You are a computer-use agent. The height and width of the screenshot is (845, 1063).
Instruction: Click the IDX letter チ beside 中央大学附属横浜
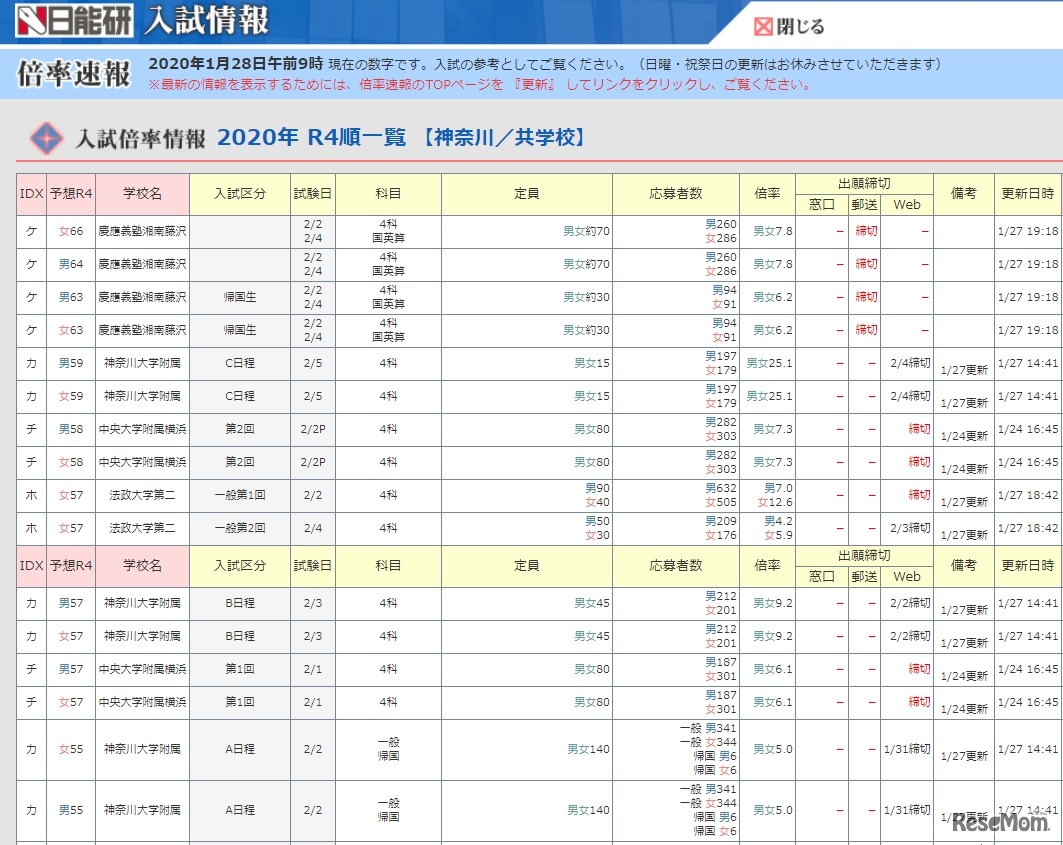[x=30, y=430]
